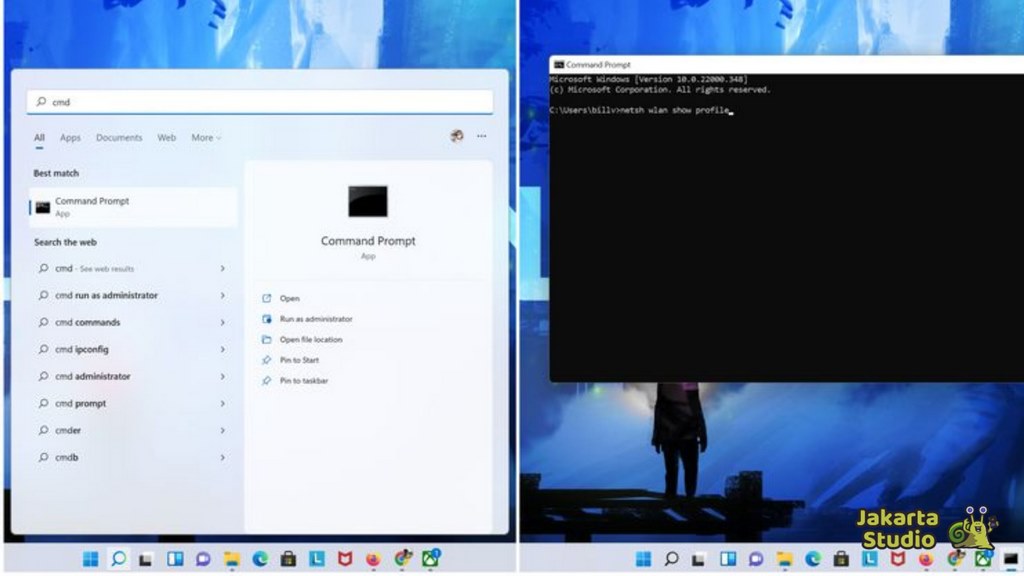Click Run as administrator for Command Prompt
The height and width of the screenshot is (576, 1024).
click(316, 319)
